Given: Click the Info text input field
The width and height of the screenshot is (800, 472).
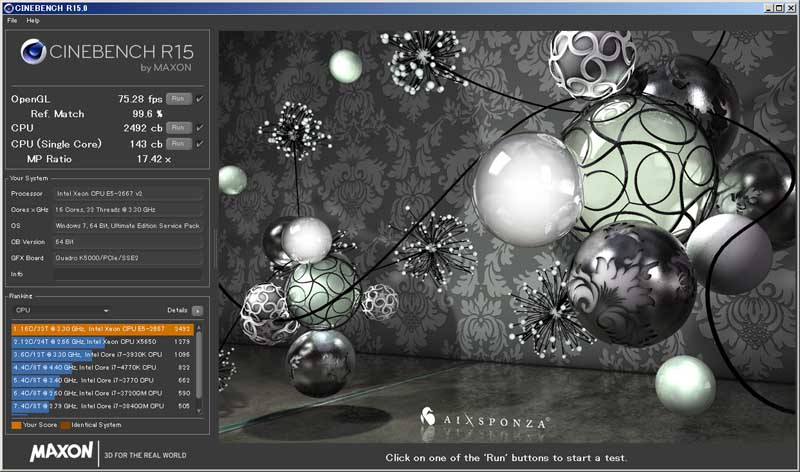Looking at the screenshot, I should (128, 275).
